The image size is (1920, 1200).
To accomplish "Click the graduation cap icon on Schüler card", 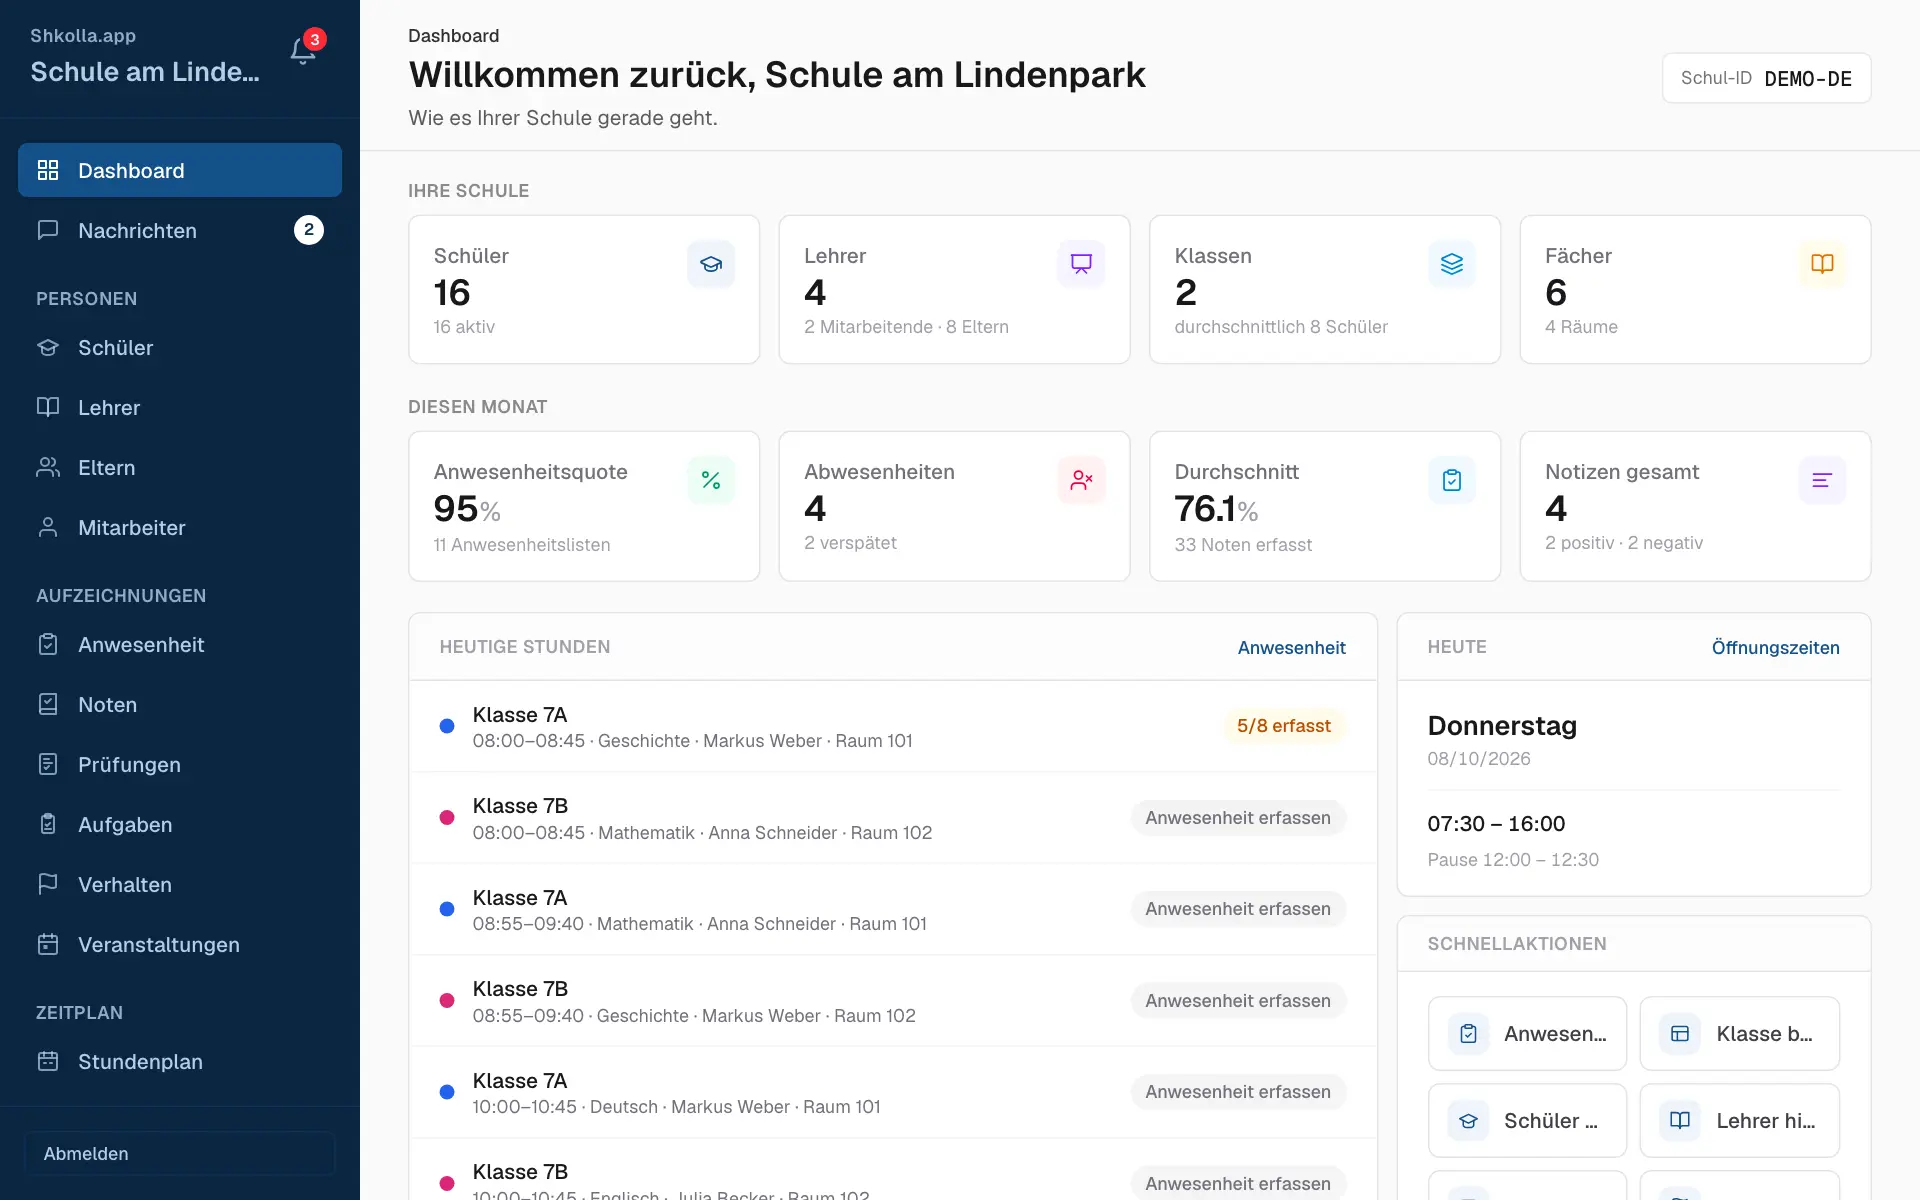I will (711, 264).
